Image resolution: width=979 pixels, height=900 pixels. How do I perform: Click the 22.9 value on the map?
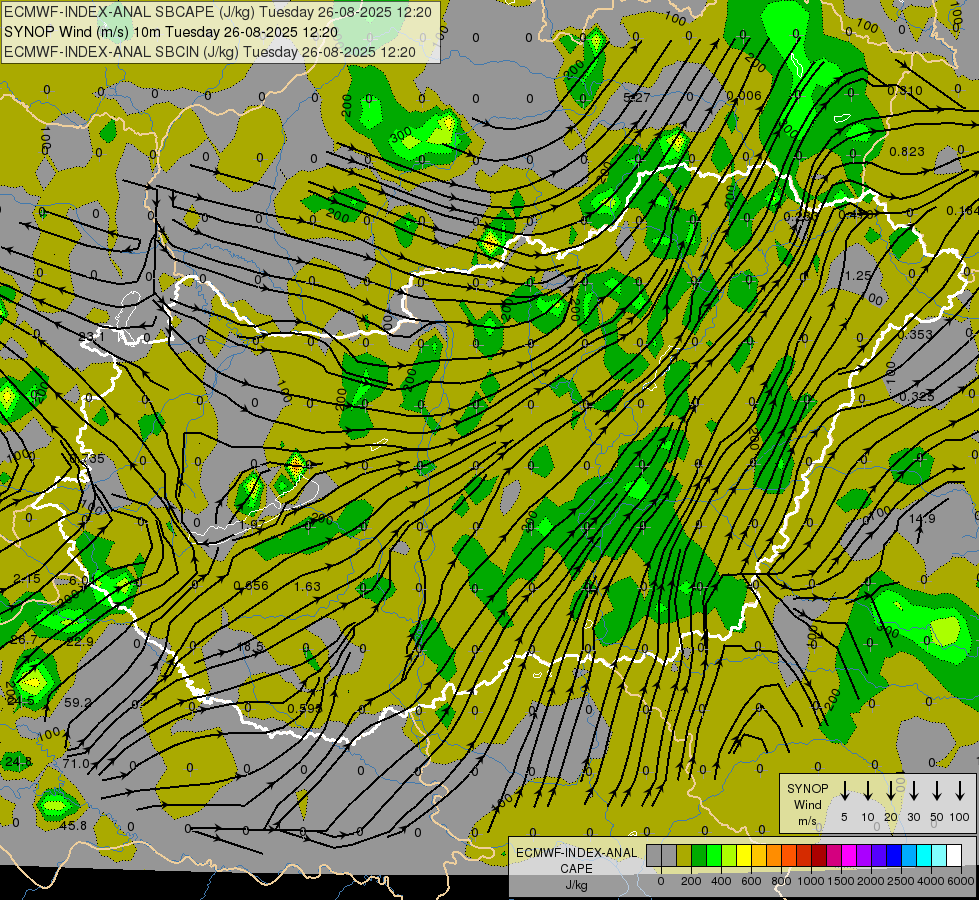80,641
